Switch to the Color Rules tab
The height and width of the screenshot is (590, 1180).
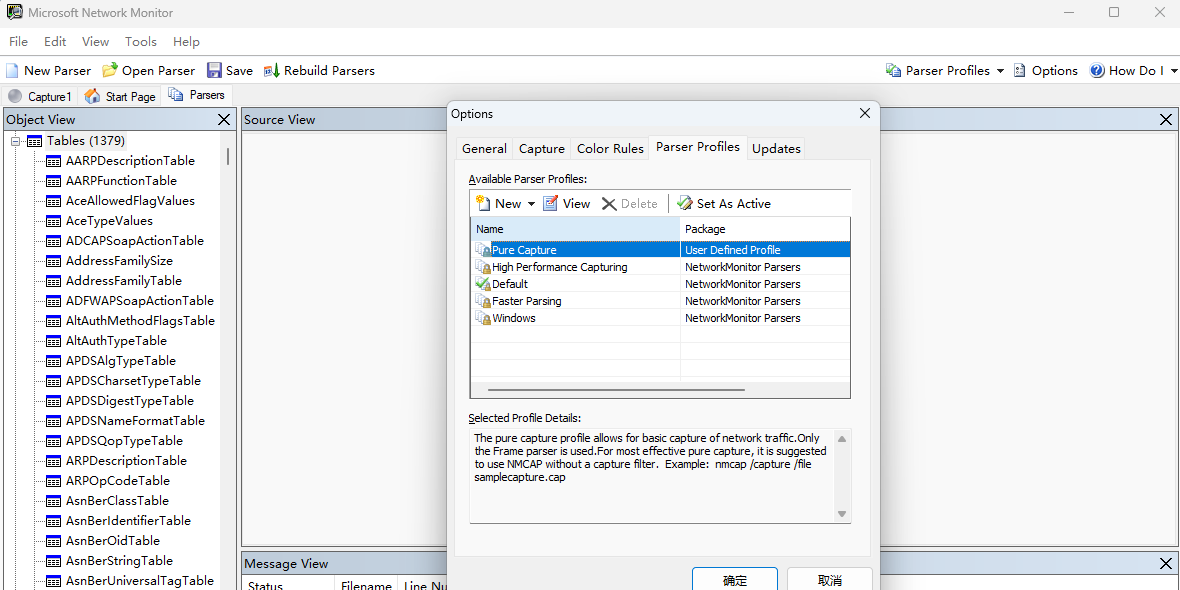pos(610,148)
